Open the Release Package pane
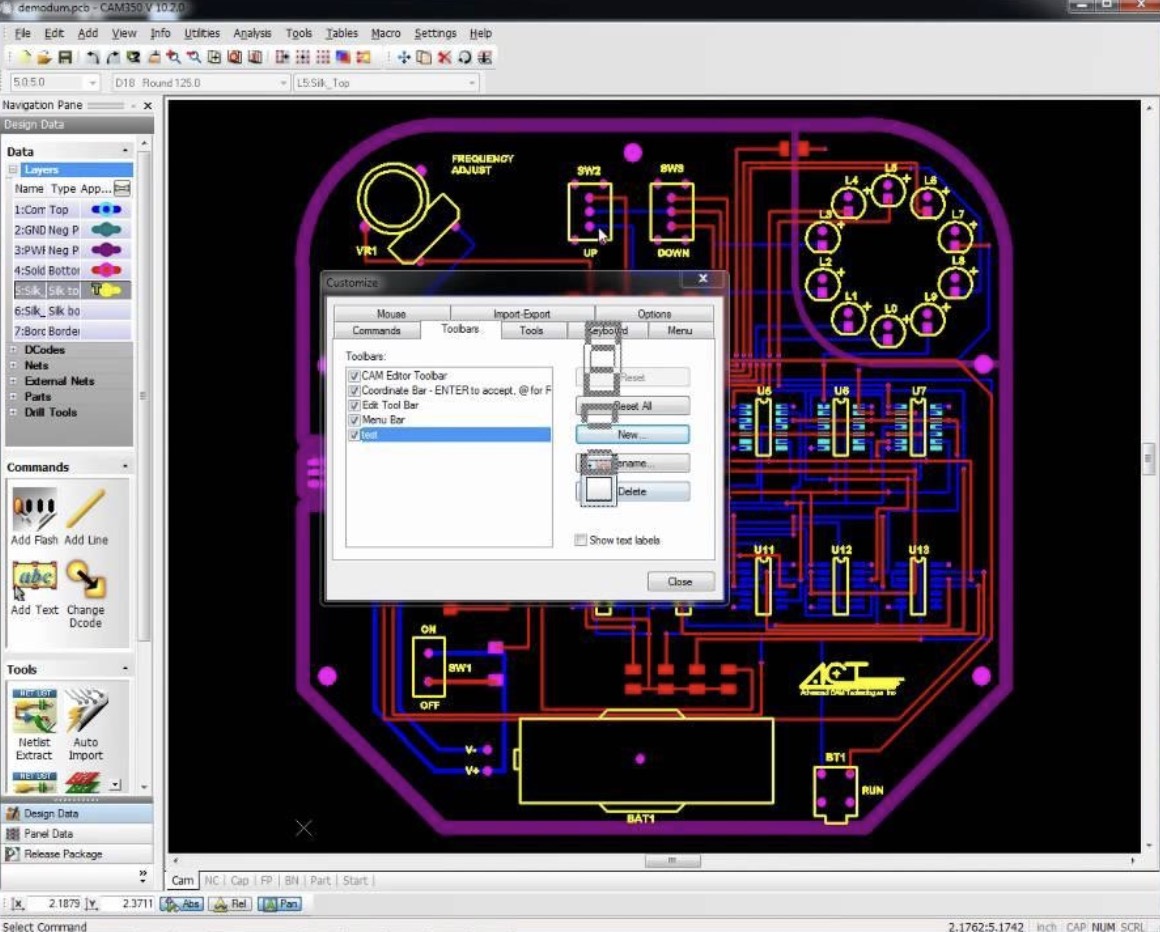 click(77, 854)
